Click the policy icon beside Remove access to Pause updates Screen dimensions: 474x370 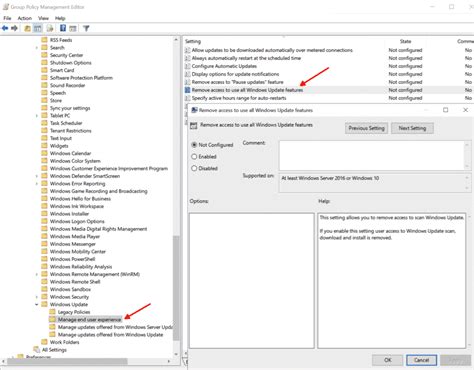188,82
